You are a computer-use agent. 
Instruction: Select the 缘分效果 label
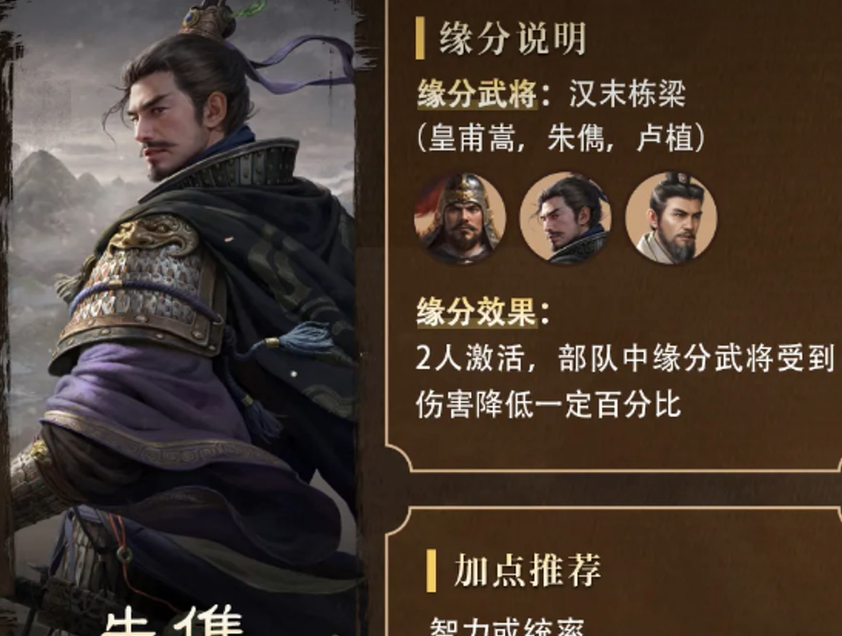(x=477, y=312)
